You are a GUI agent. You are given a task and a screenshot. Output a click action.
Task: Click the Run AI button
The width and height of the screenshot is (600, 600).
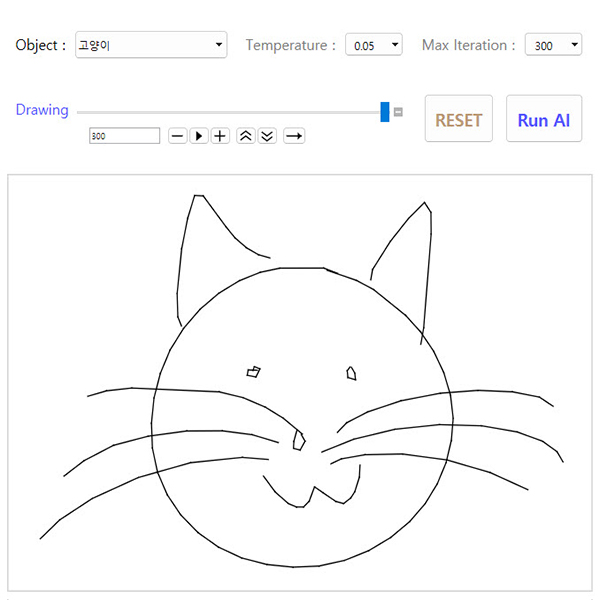(544, 119)
